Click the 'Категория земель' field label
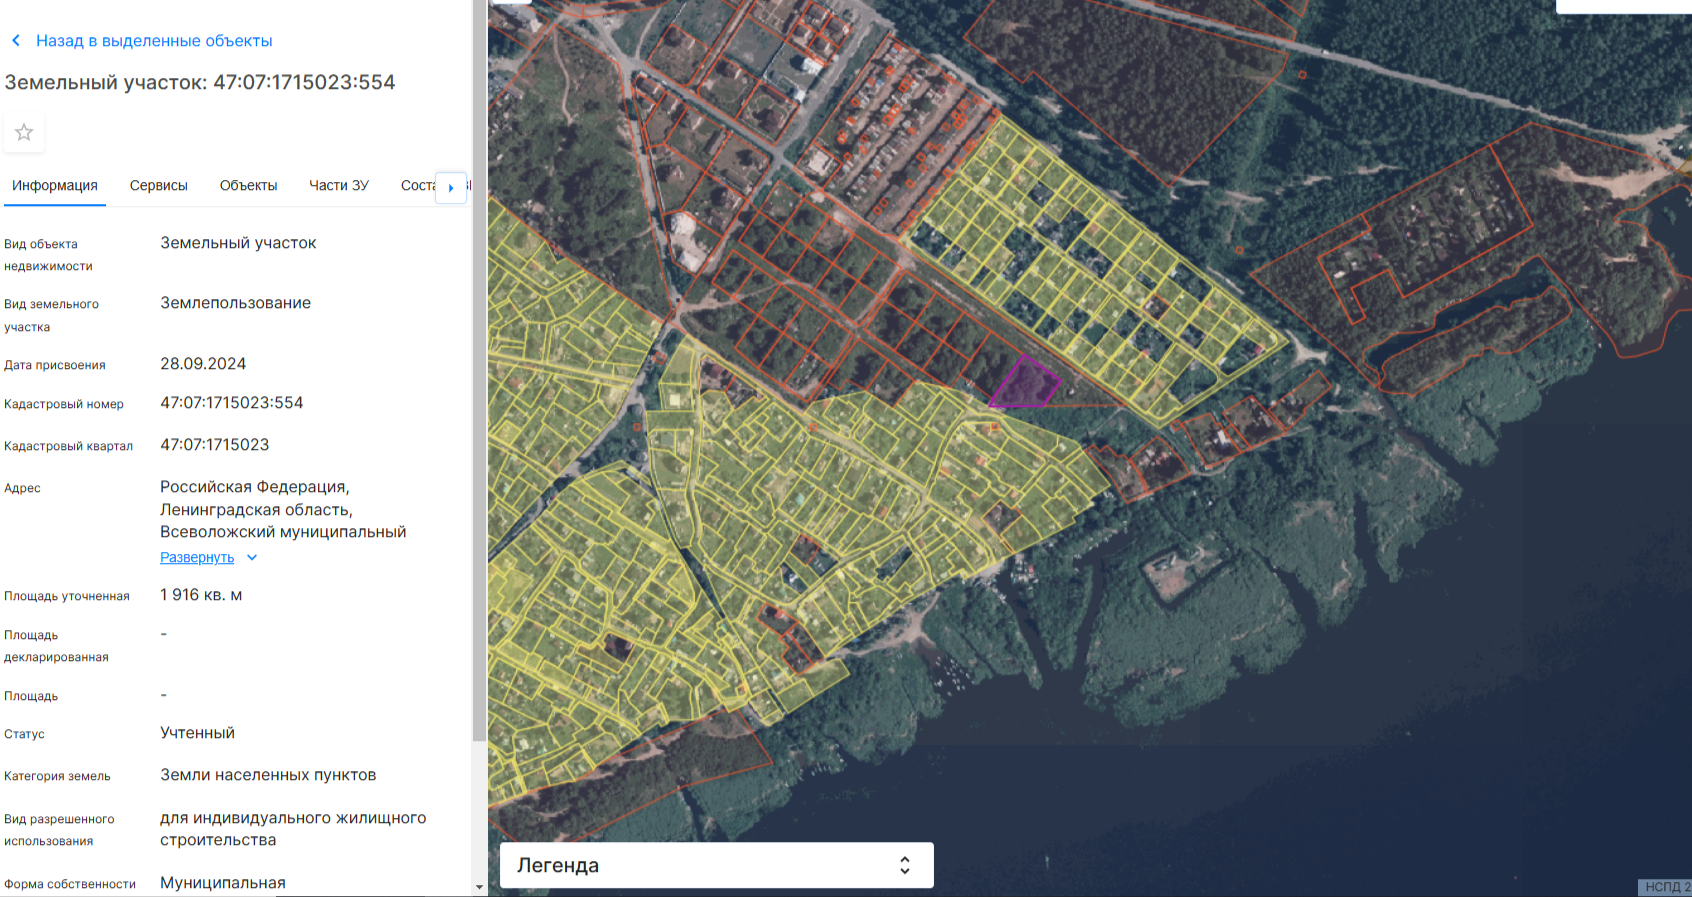The height and width of the screenshot is (897, 1692). tap(57, 776)
